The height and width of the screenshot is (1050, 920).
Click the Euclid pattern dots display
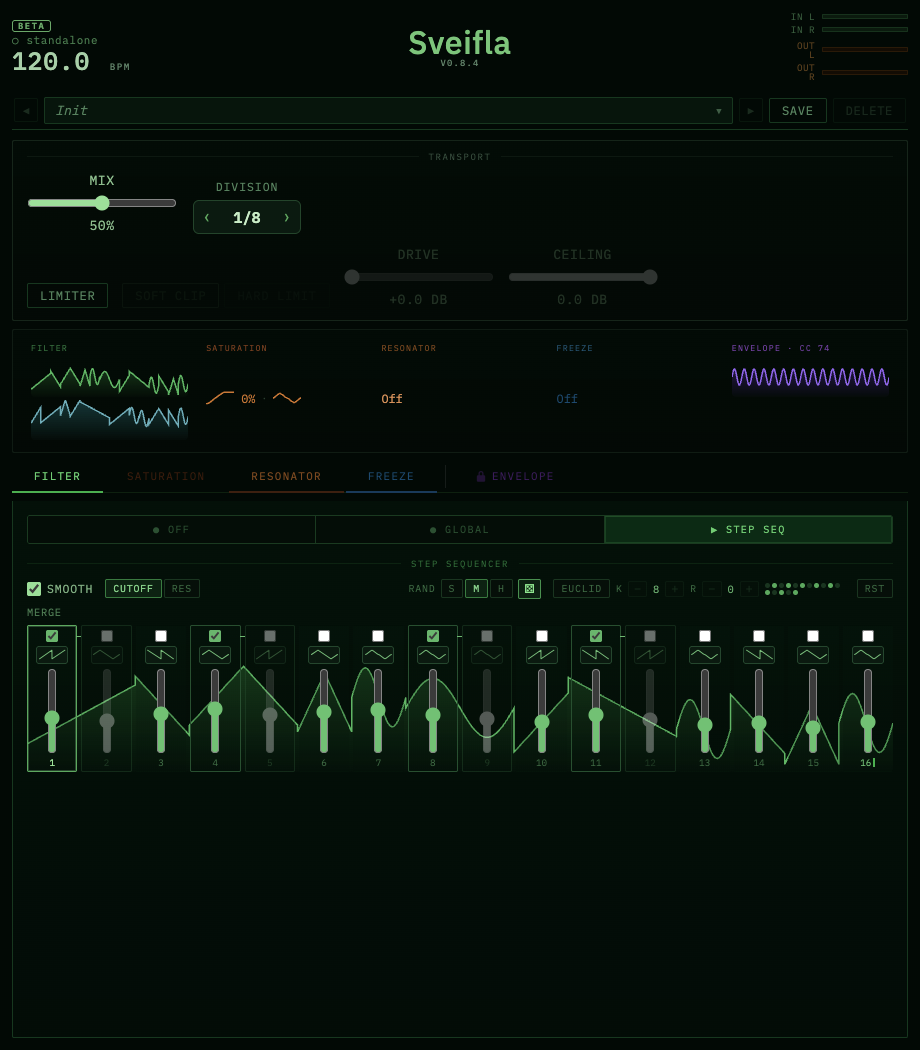coord(802,589)
